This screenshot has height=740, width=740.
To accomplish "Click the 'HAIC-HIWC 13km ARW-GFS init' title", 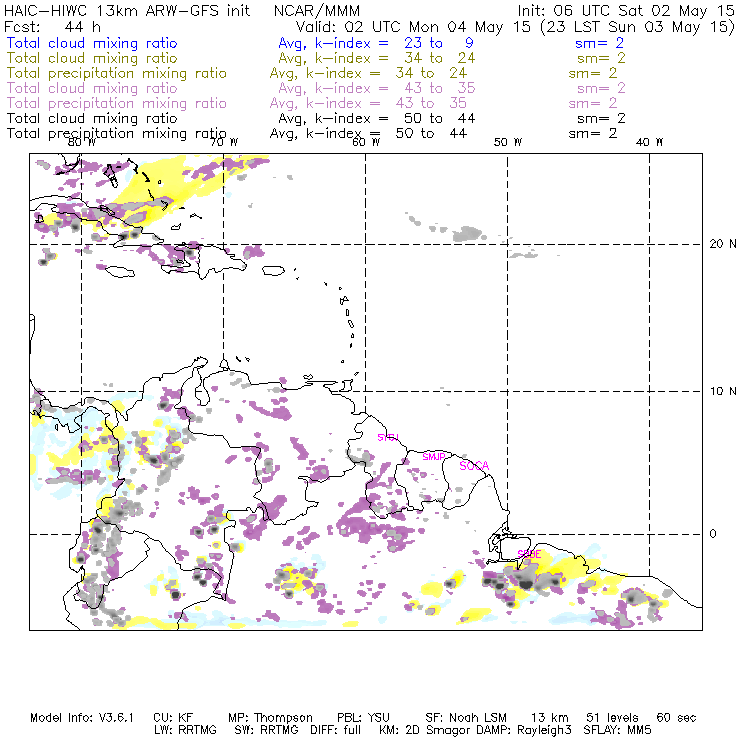I will (127, 11).
